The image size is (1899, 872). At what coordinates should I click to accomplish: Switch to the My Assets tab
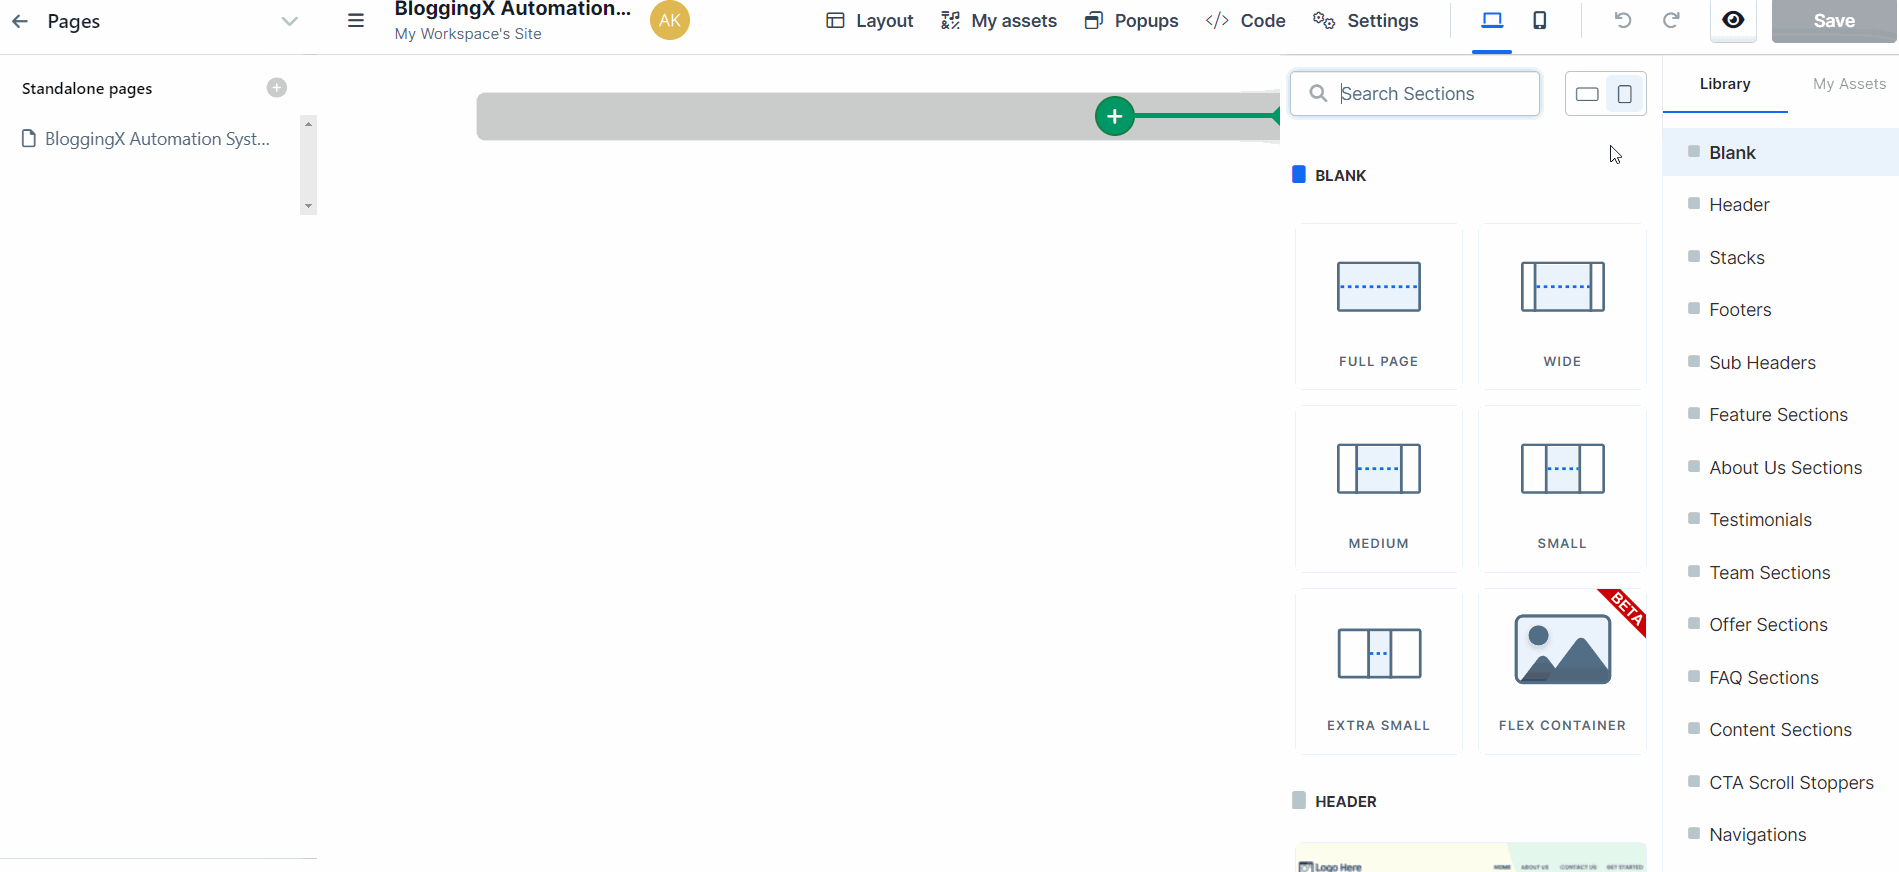(x=1849, y=84)
